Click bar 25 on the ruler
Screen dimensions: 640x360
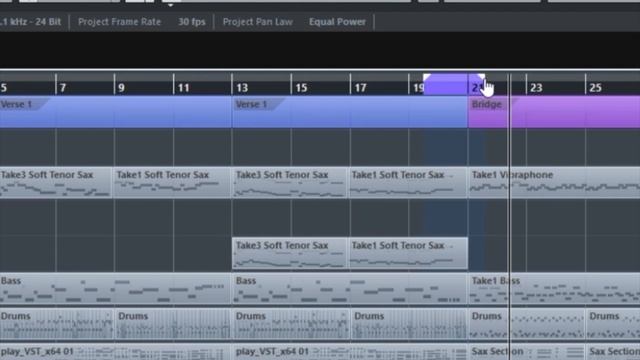pyautogui.click(x=596, y=88)
